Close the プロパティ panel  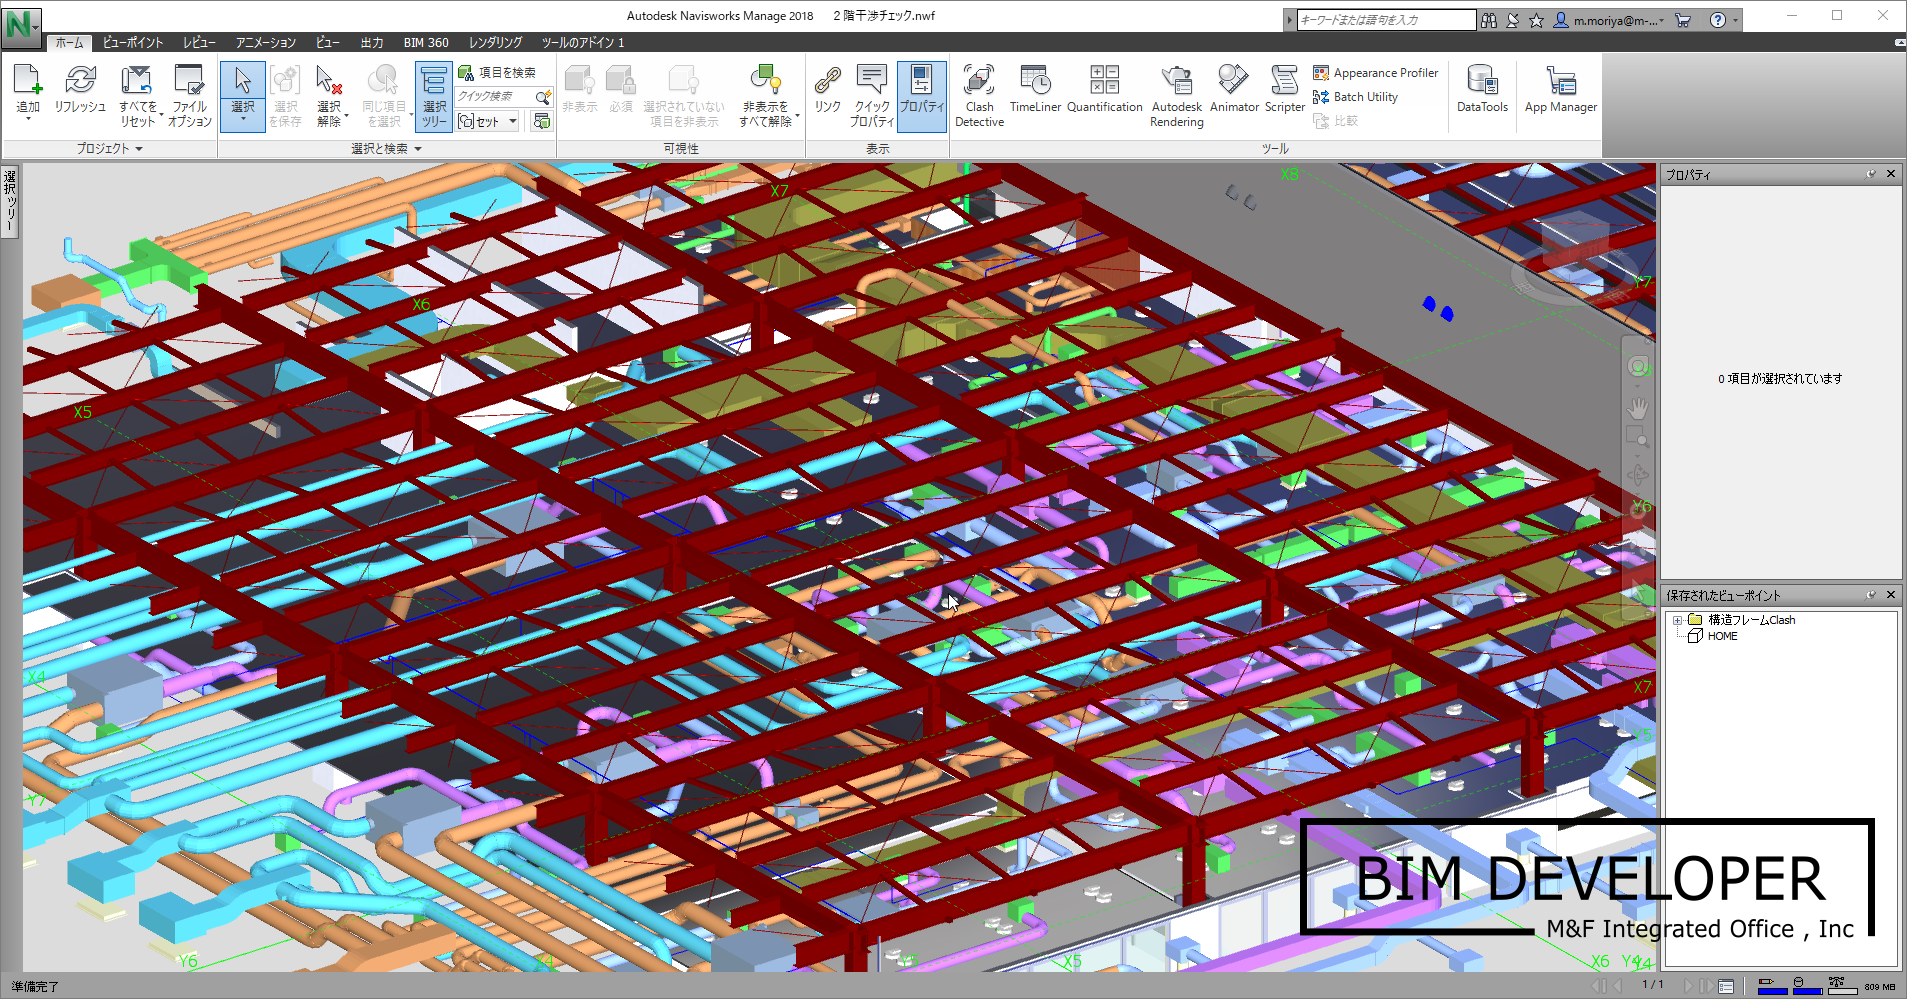coord(1891,174)
